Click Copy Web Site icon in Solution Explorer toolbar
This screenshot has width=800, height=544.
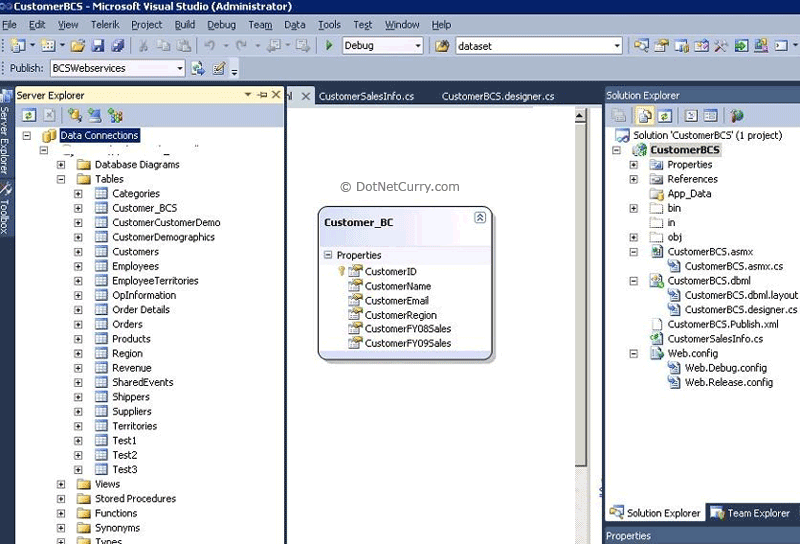[x=736, y=116]
